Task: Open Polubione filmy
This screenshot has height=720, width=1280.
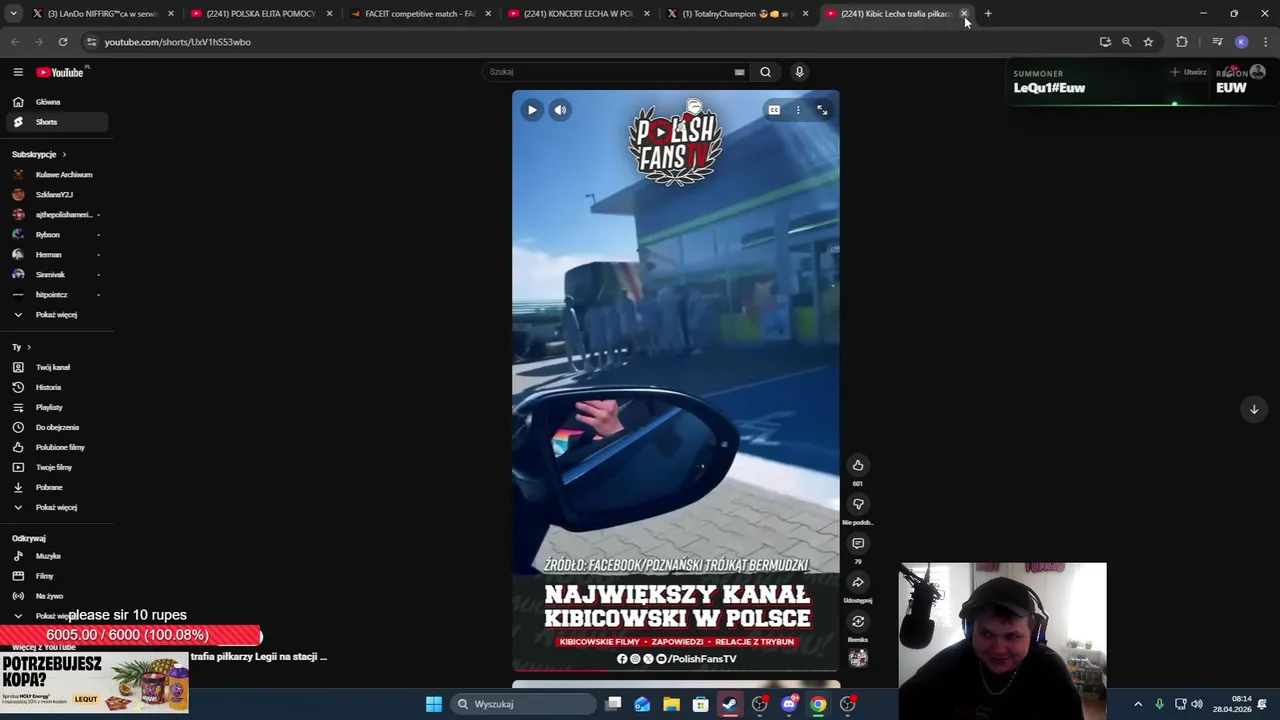Action: (x=55, y=447)
